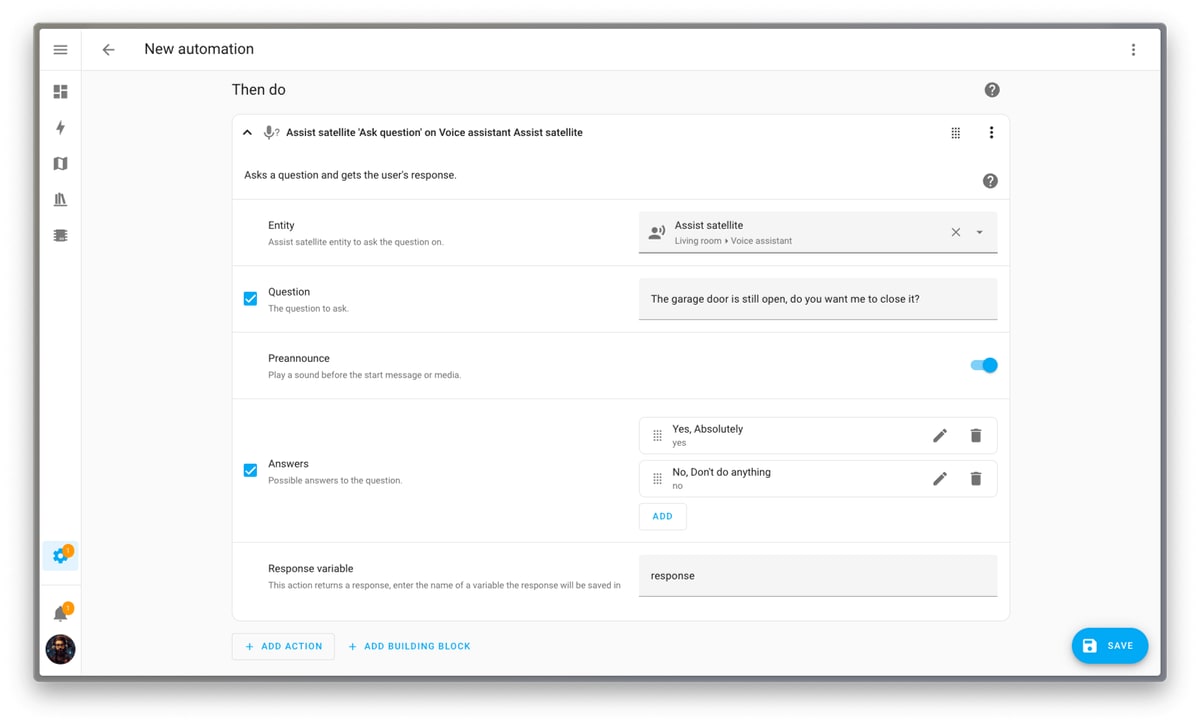Open the hamburger sidebar menu
Image resolution: width=1200 pixels, height=726 pixels.
pos(60,50)
